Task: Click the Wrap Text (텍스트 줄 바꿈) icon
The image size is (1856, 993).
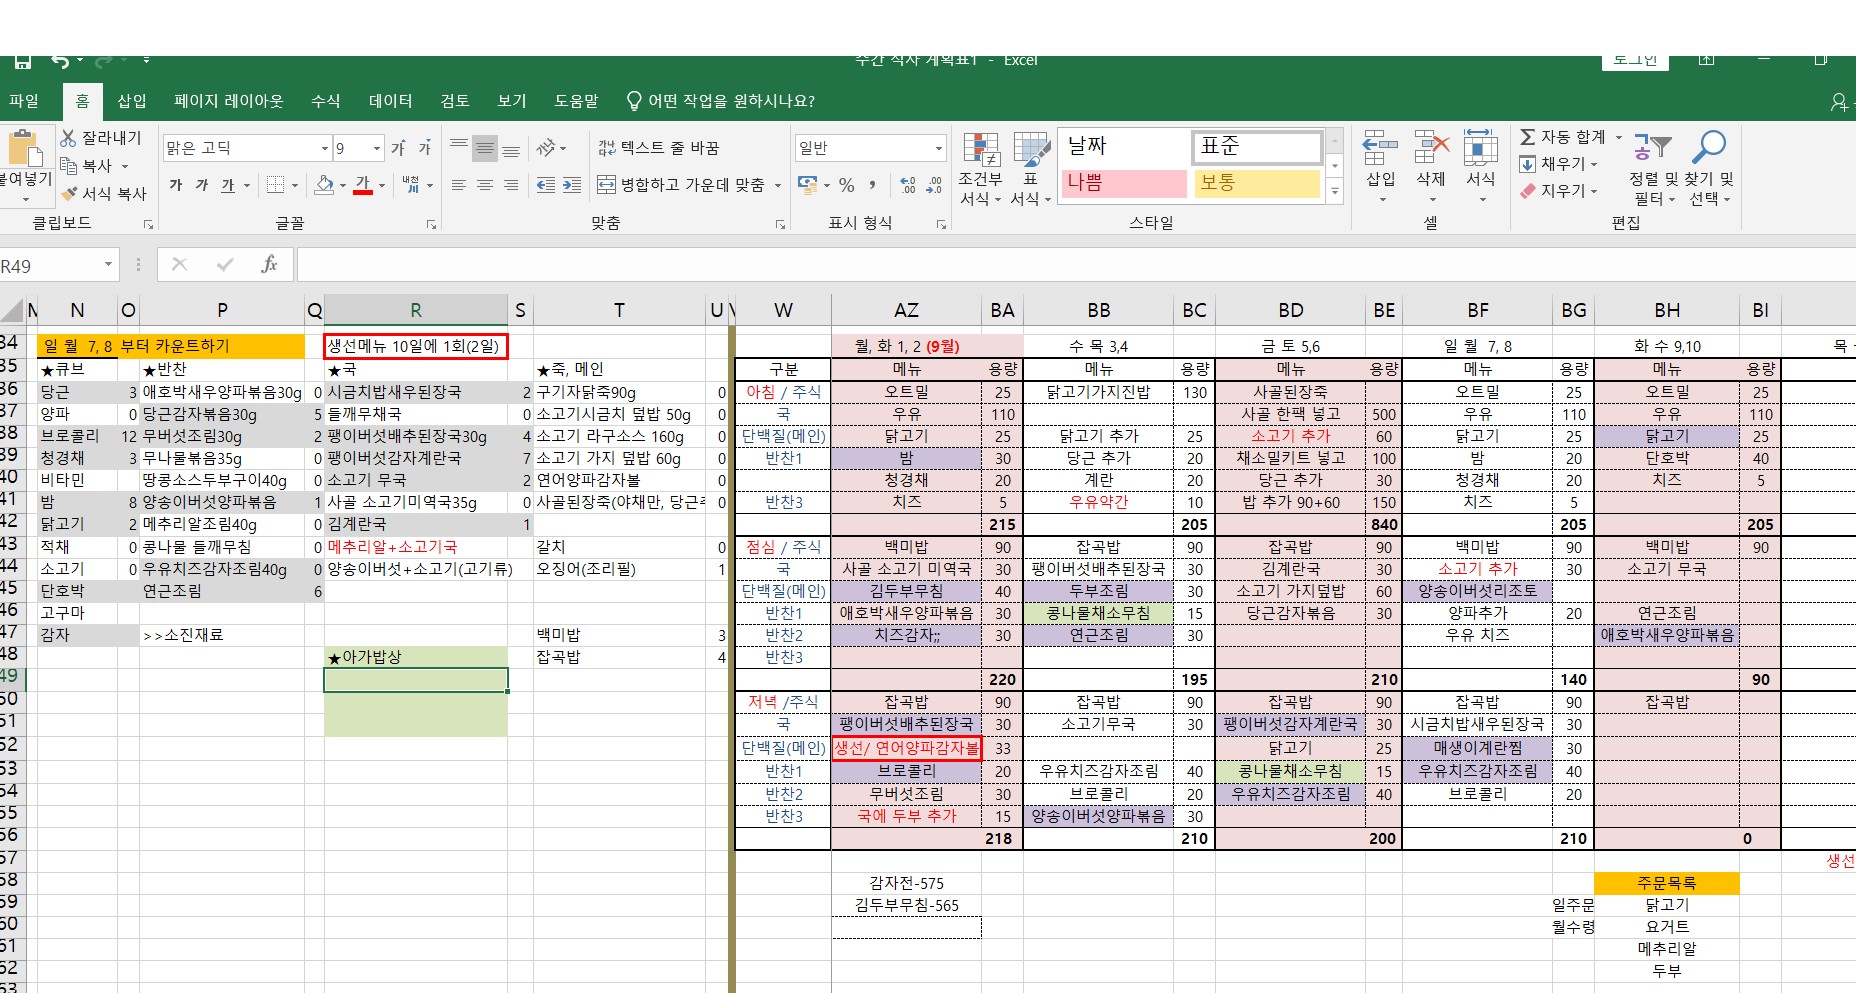Action: [649, 147]
